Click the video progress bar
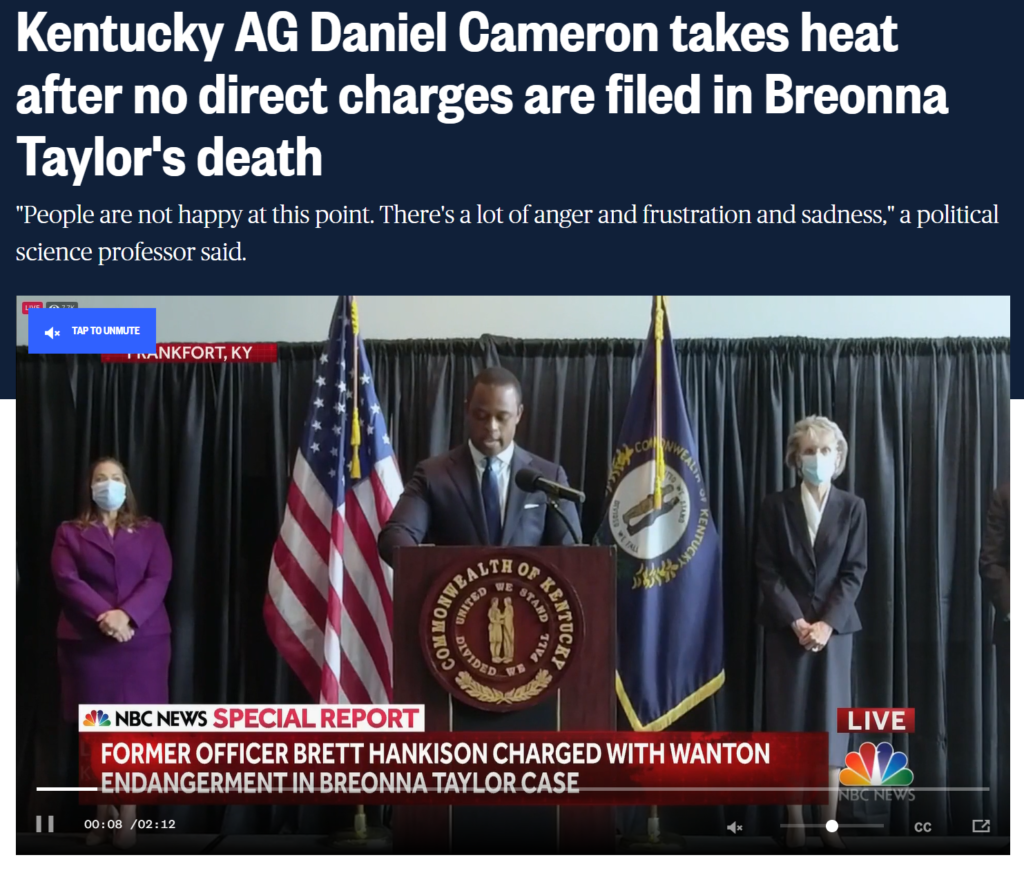The width and height of the screenshot is (1024, 873). [513, 789]
